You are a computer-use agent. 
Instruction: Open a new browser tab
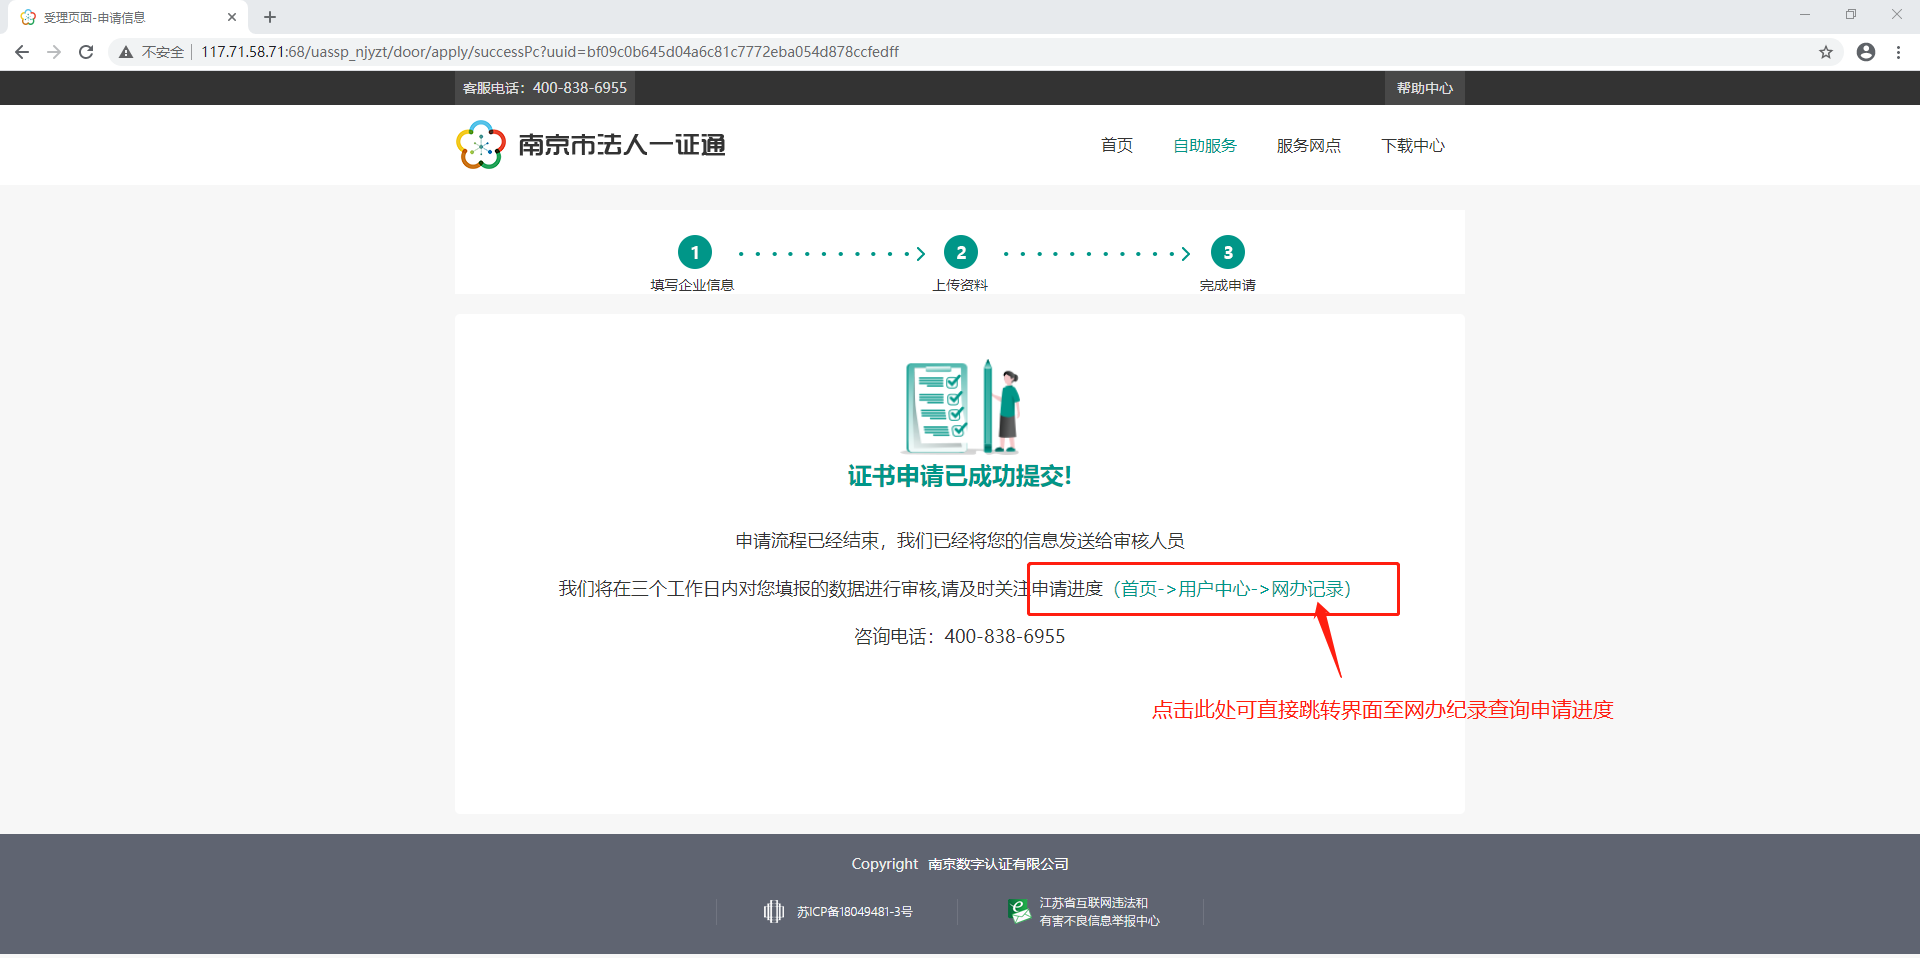[270, 17]
